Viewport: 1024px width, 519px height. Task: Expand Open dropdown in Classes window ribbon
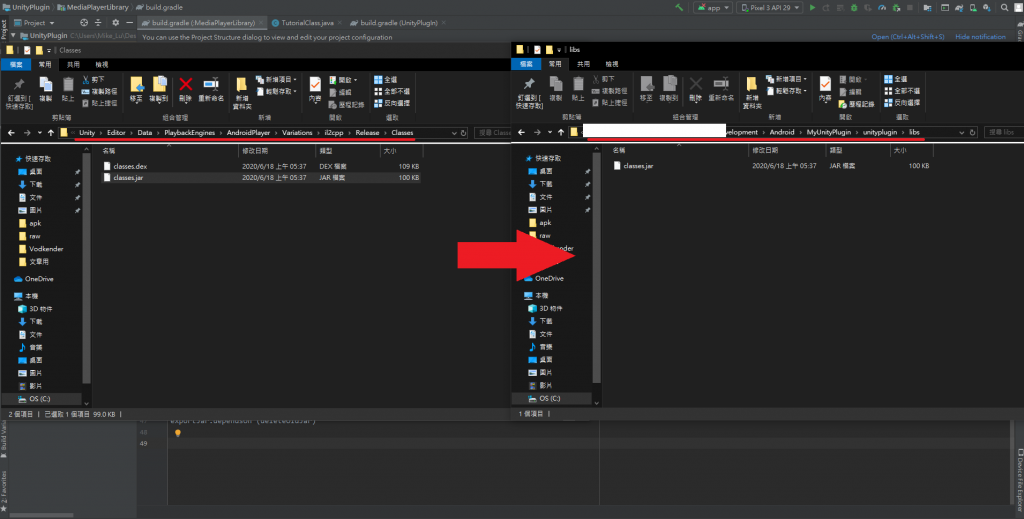pyautogui.click(x=344, y=80)
